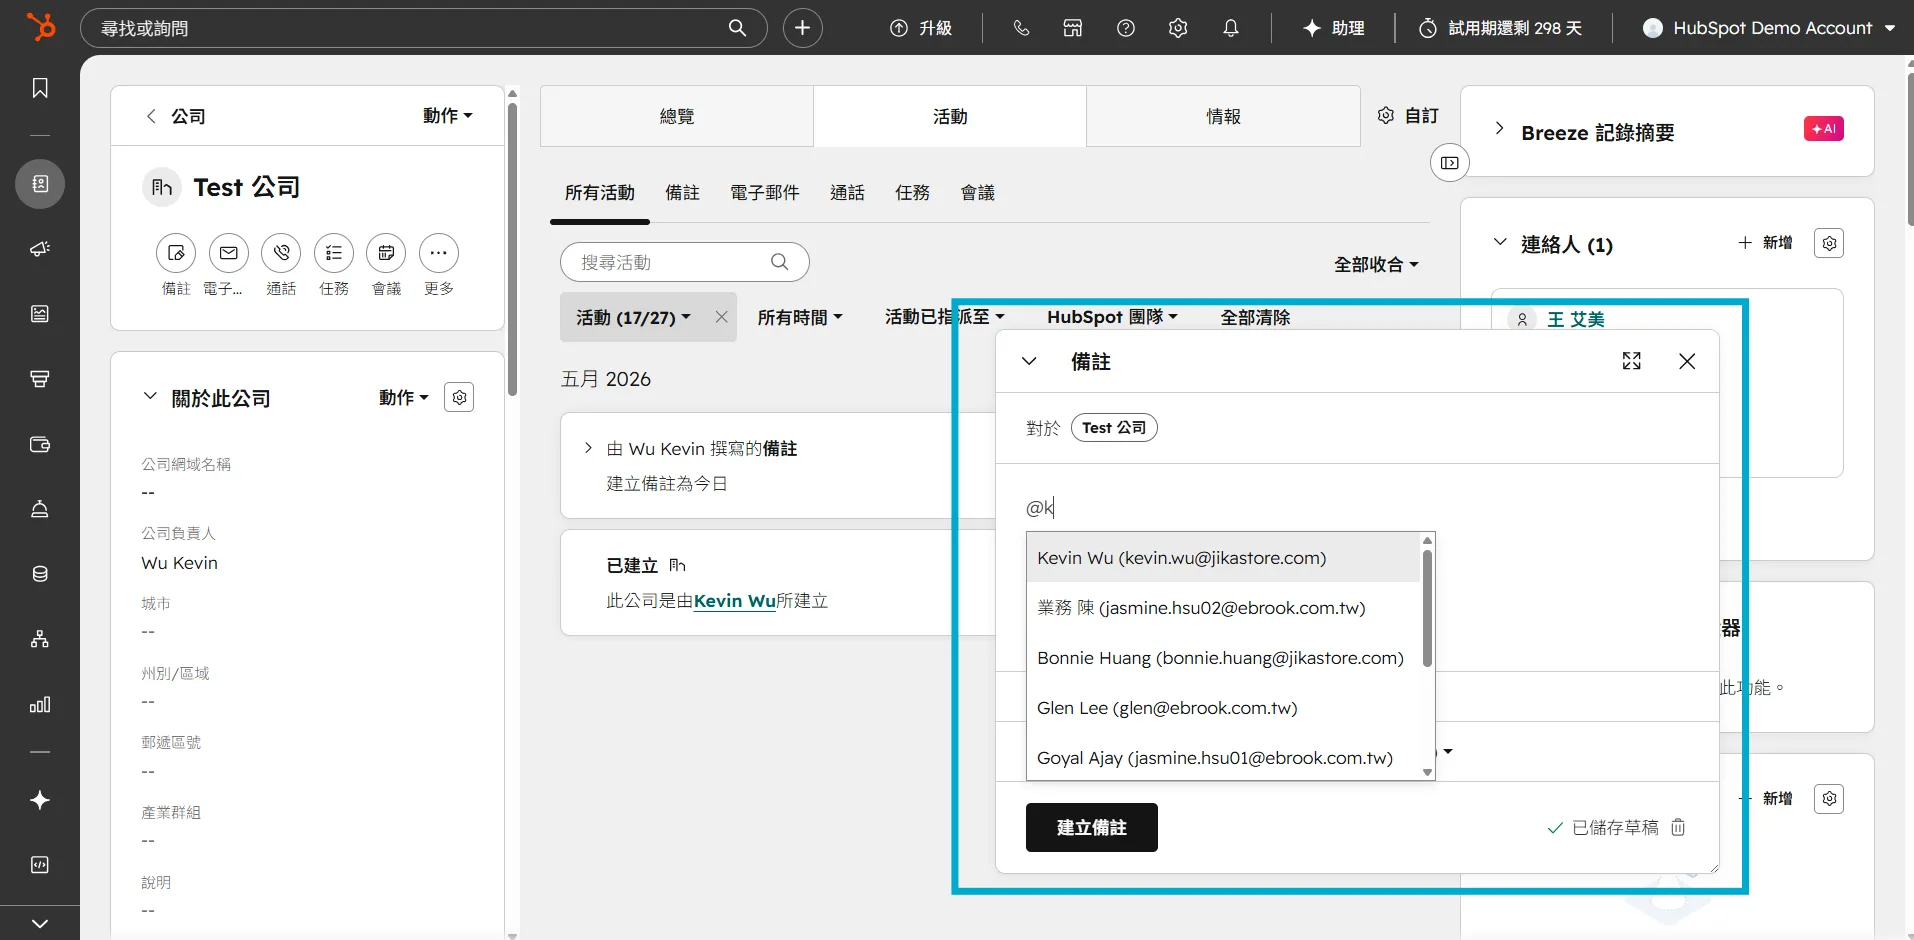This screenshot has width=1914, height=940.
Task: Open the calling phone icon
Action: tap(1021, 28)
